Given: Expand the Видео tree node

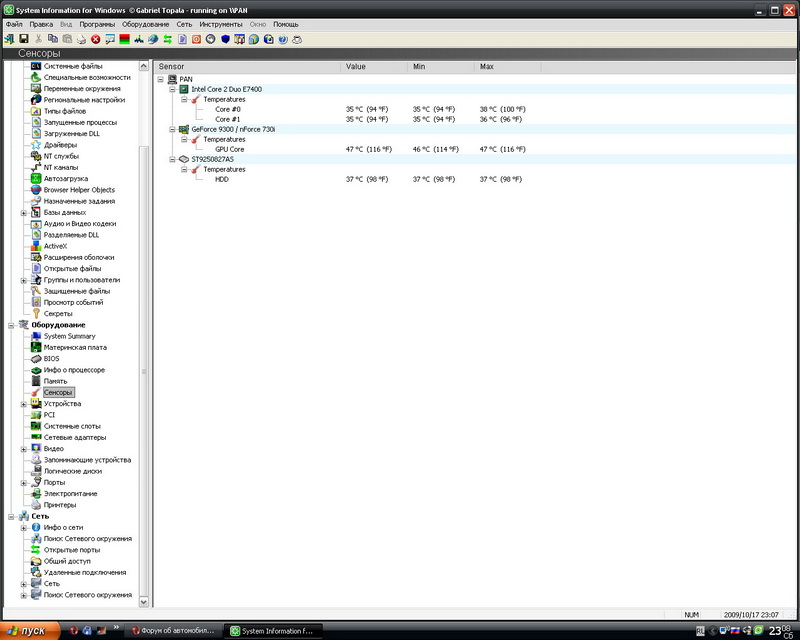Looking at the screenshot, I should [x=24, y=449].
